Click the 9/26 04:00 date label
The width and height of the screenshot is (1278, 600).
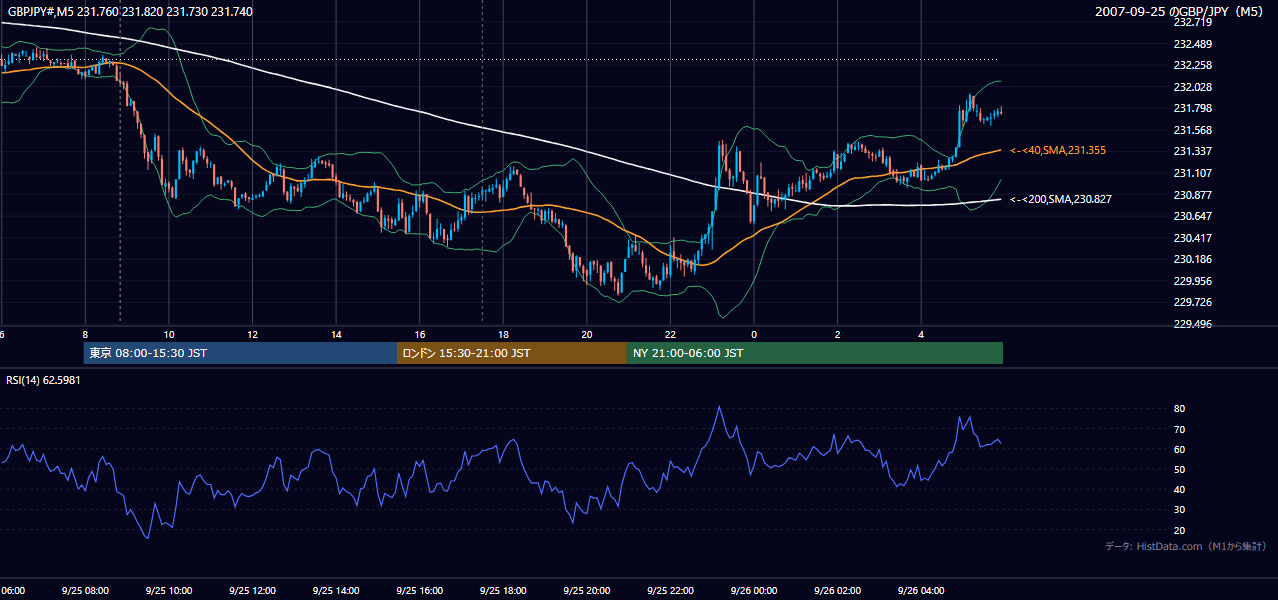point(921,591)
